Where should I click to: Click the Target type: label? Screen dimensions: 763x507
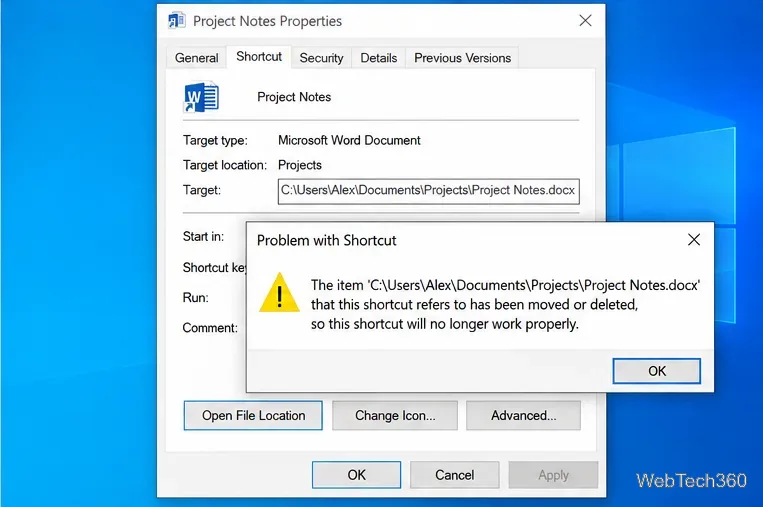click(215, 141)
